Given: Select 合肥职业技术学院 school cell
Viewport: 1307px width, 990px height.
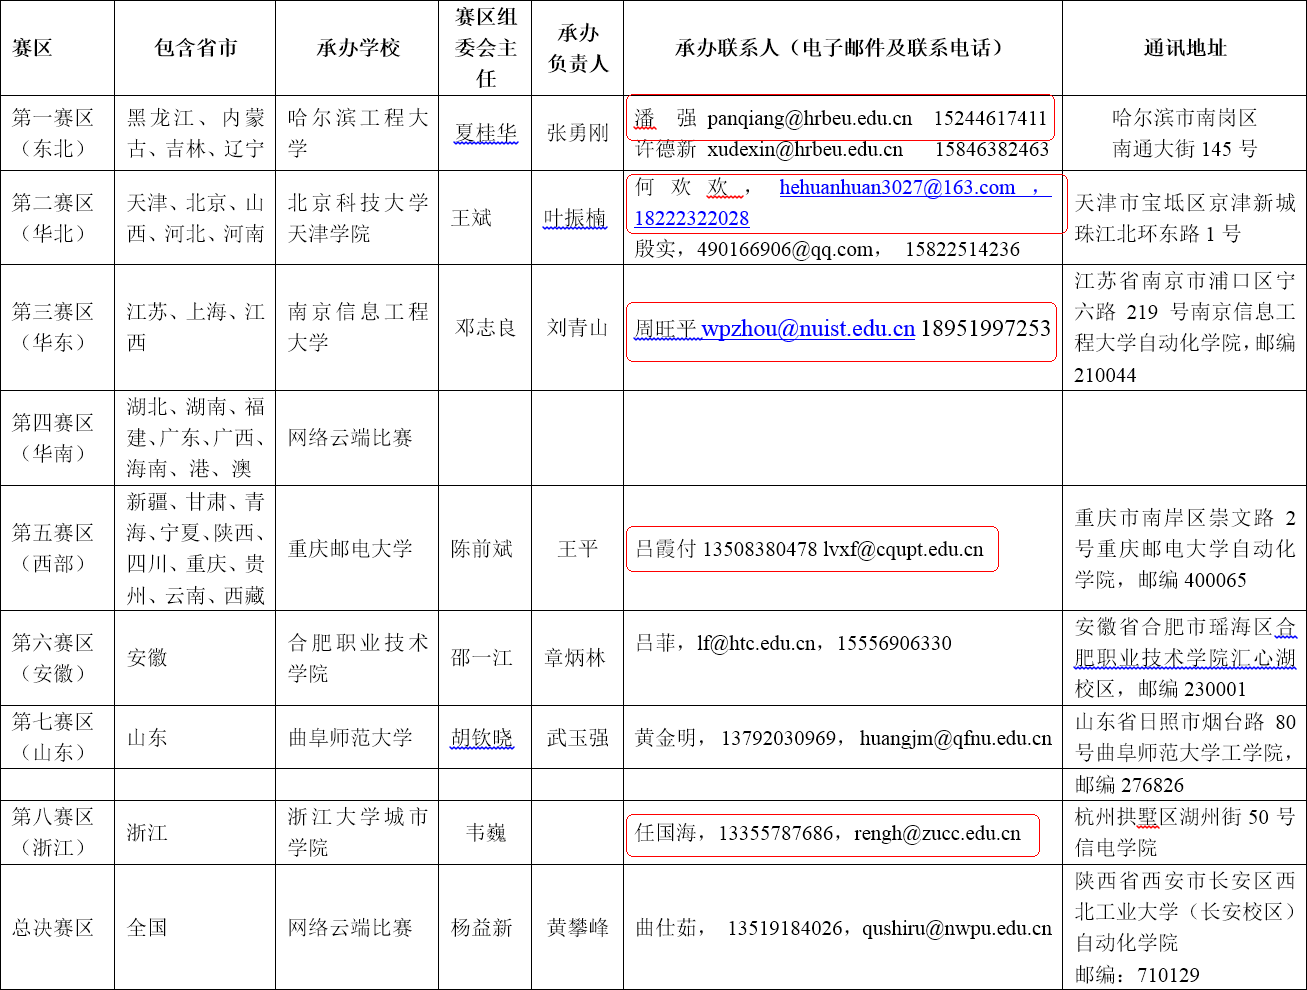Looking at the screenshot, I should point(358,658).
